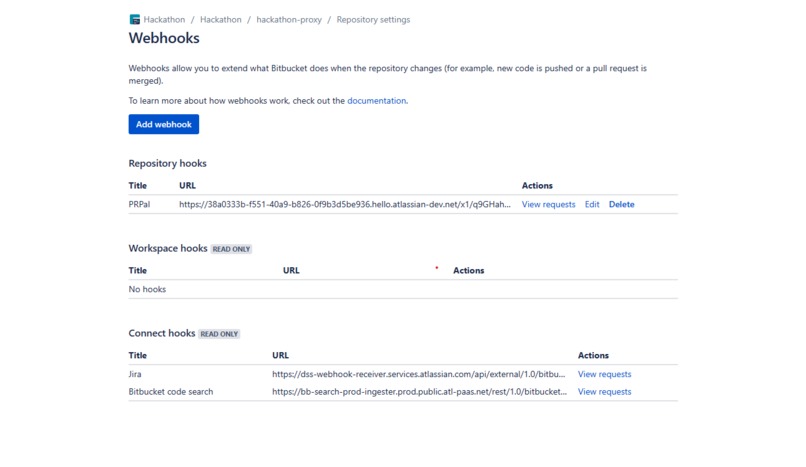This screenshot has width=806, height=467.
Task: Select the PRPal webhook title
Action: click(x=140, y=204)
